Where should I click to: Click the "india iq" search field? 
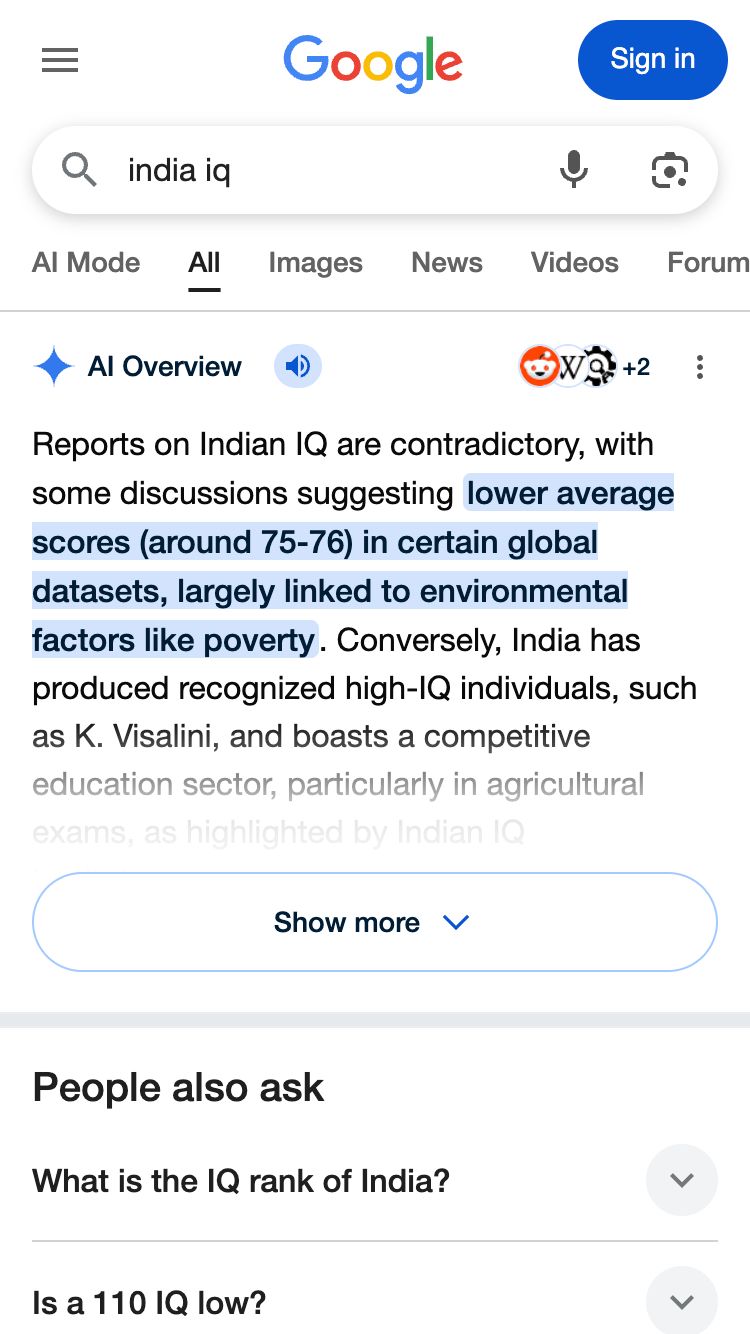pyautogui.click(x=330, y=170)
